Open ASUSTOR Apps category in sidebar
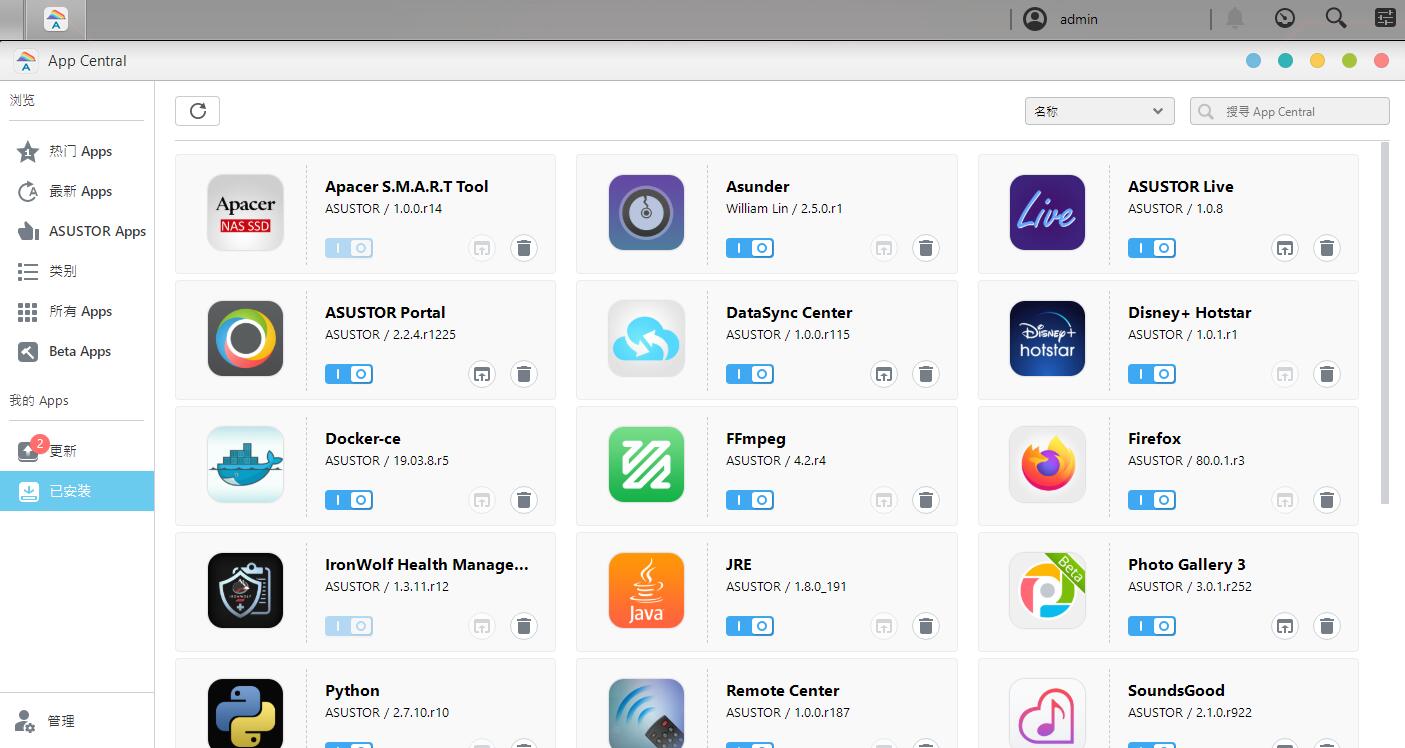Image resolution: width=1405 pixels, height=748 pixels. point(77,231)
